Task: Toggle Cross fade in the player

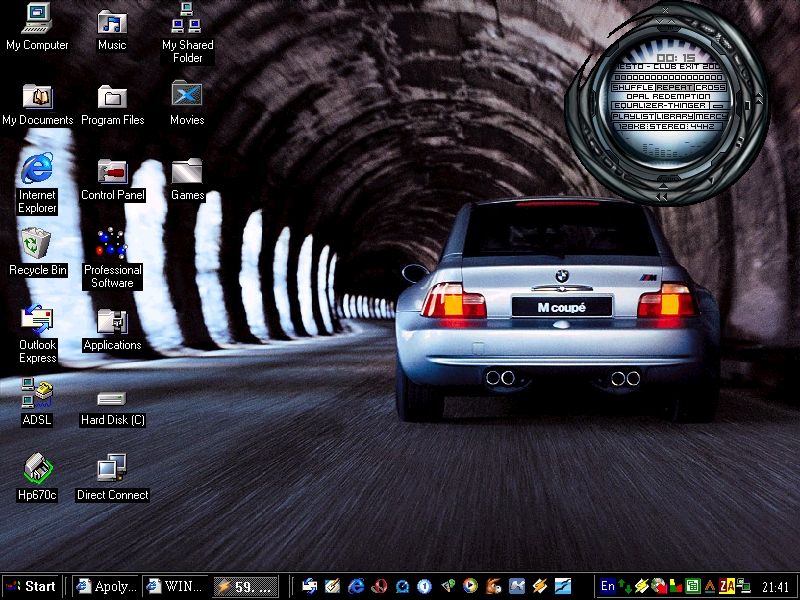Action: click(x=711, y=87)
